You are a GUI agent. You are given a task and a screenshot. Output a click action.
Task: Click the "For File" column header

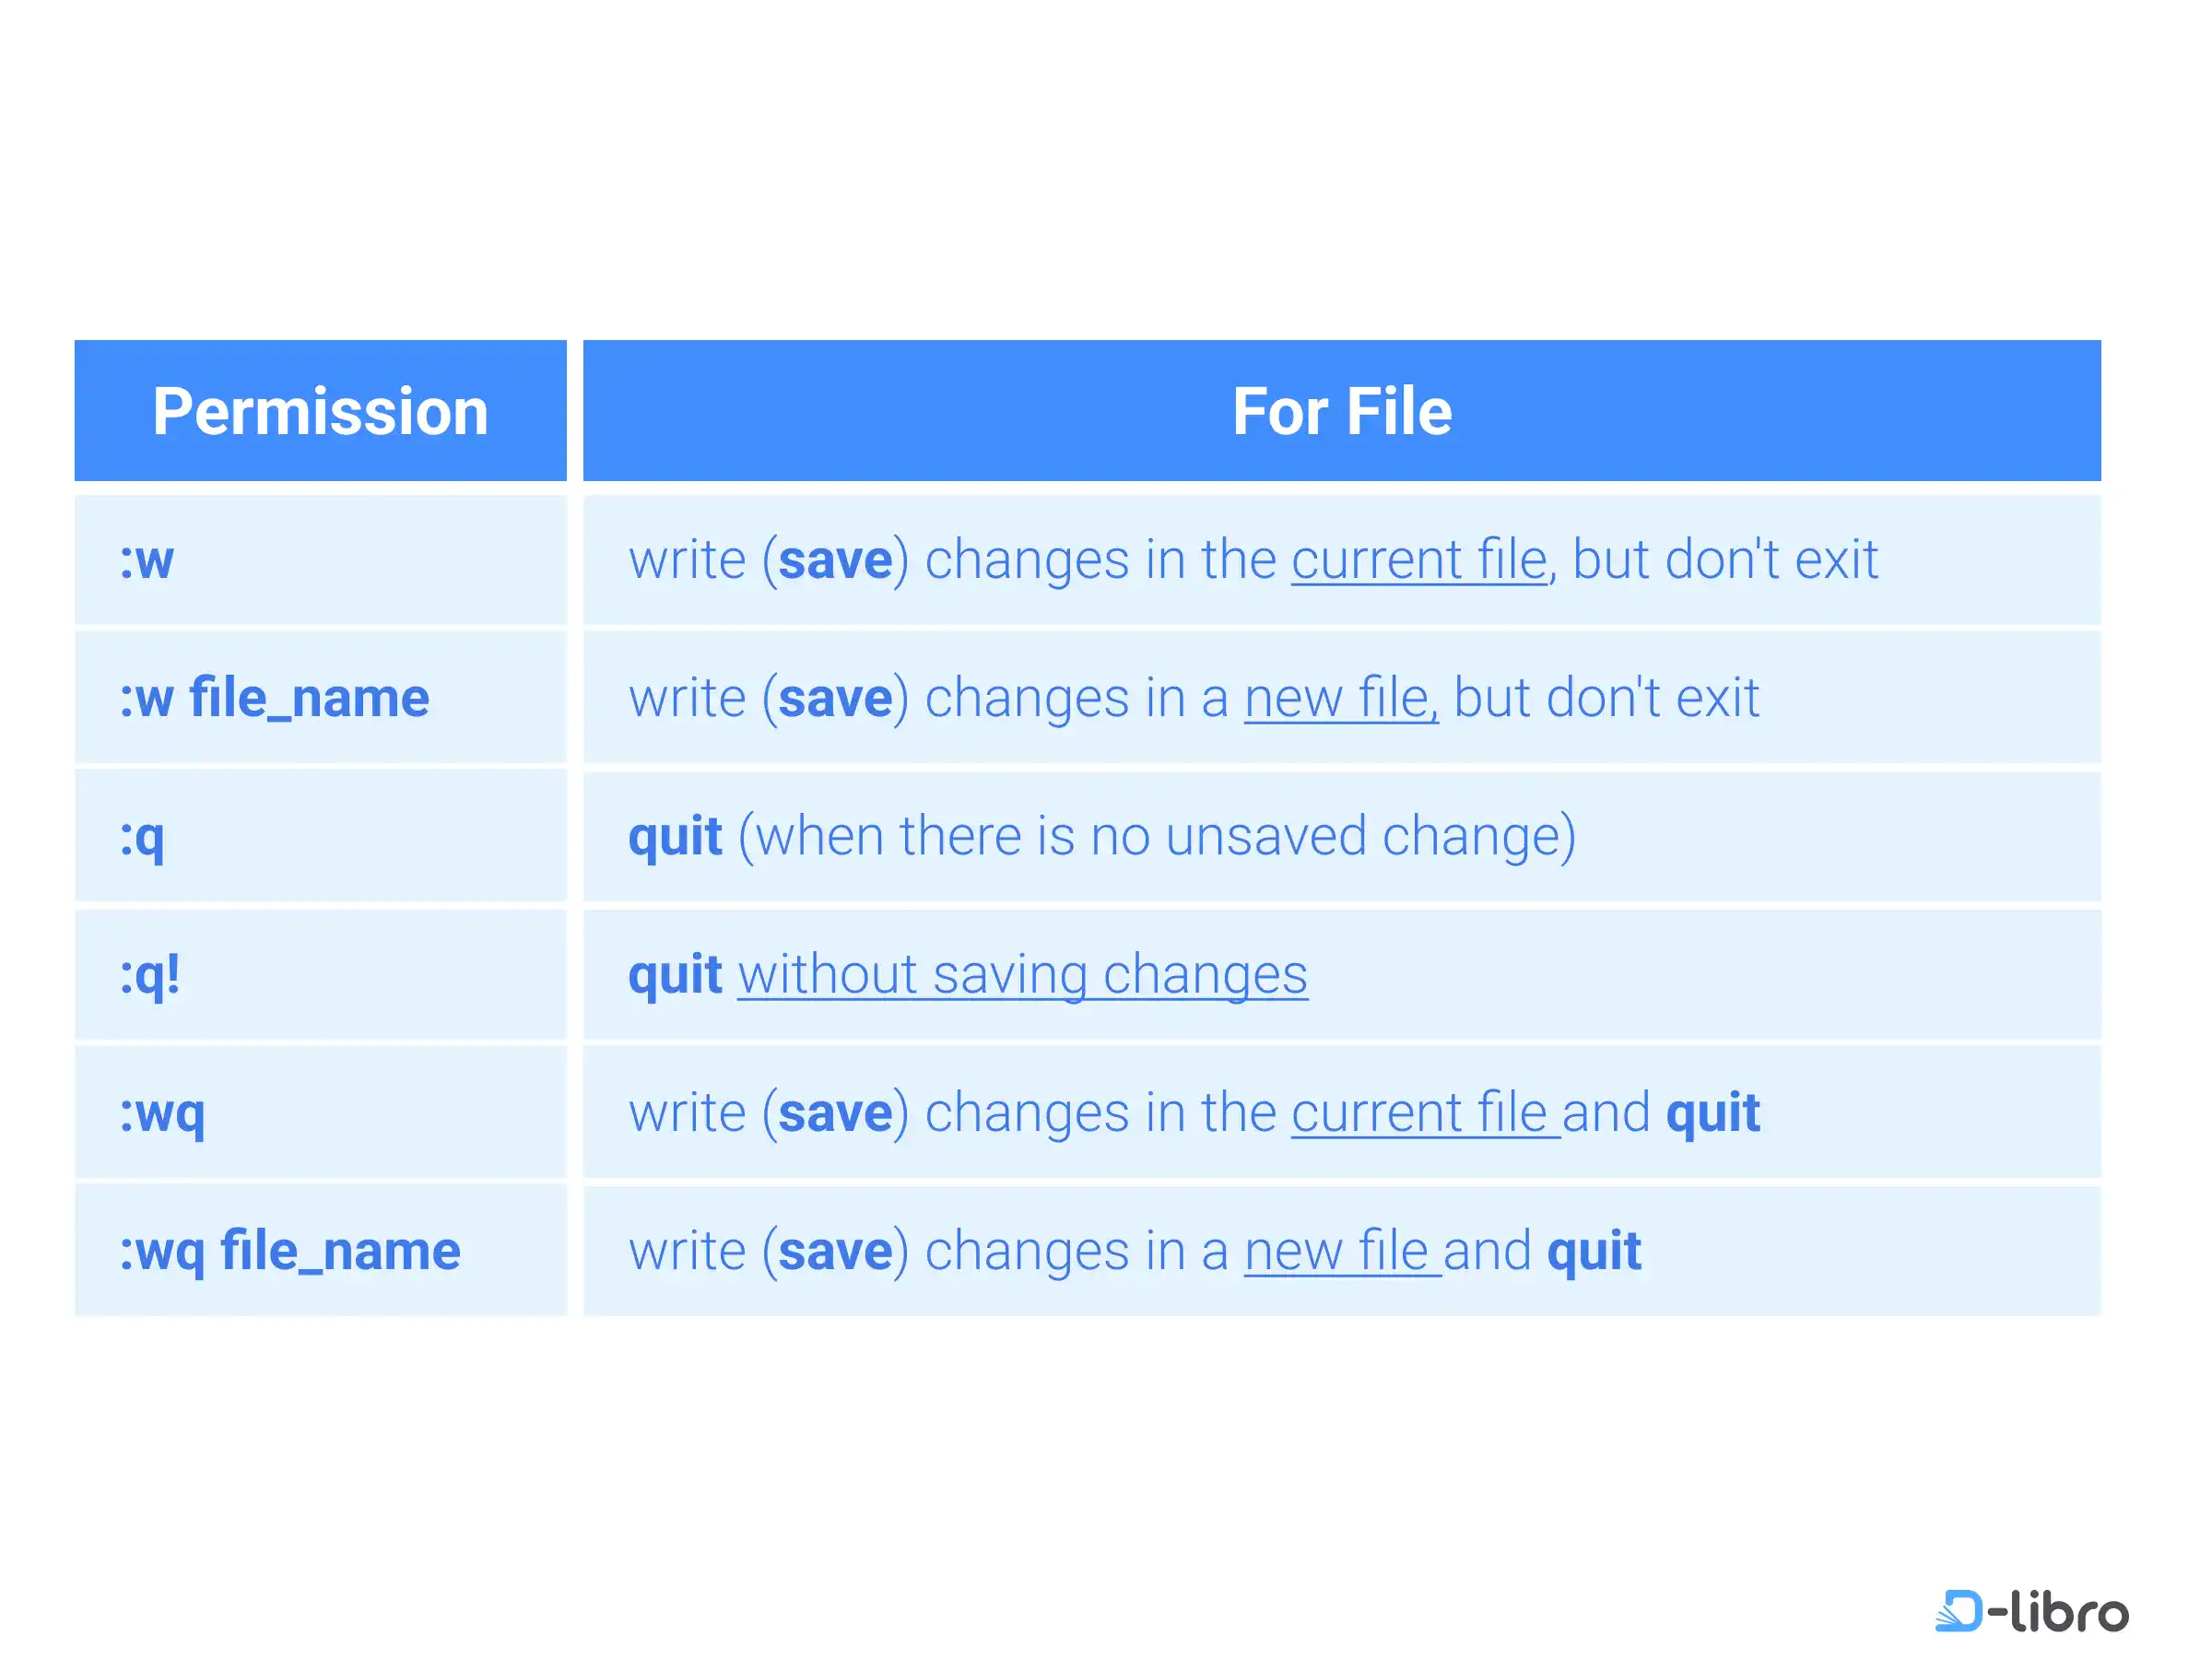1341,411
